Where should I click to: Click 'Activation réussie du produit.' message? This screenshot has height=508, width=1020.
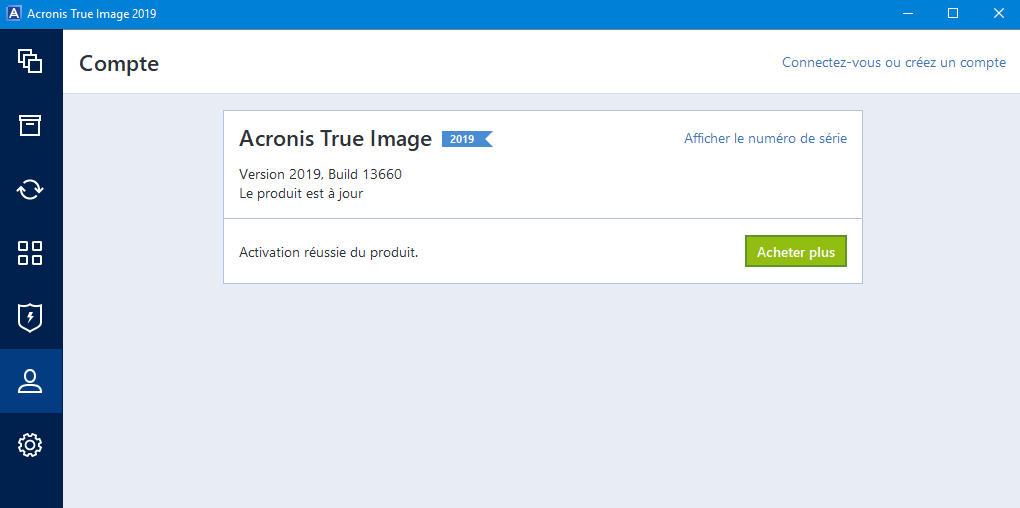[x=329, y=252]
